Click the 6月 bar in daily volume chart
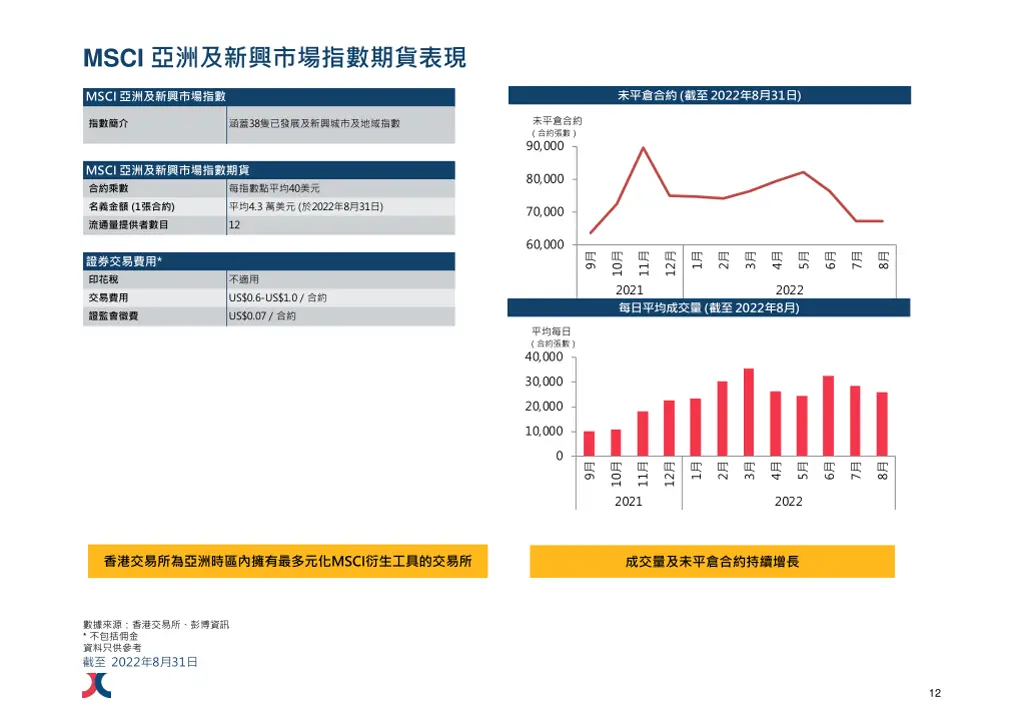Screen dimensions: 1024x724 pyautogui.click(x=829, y=416)
